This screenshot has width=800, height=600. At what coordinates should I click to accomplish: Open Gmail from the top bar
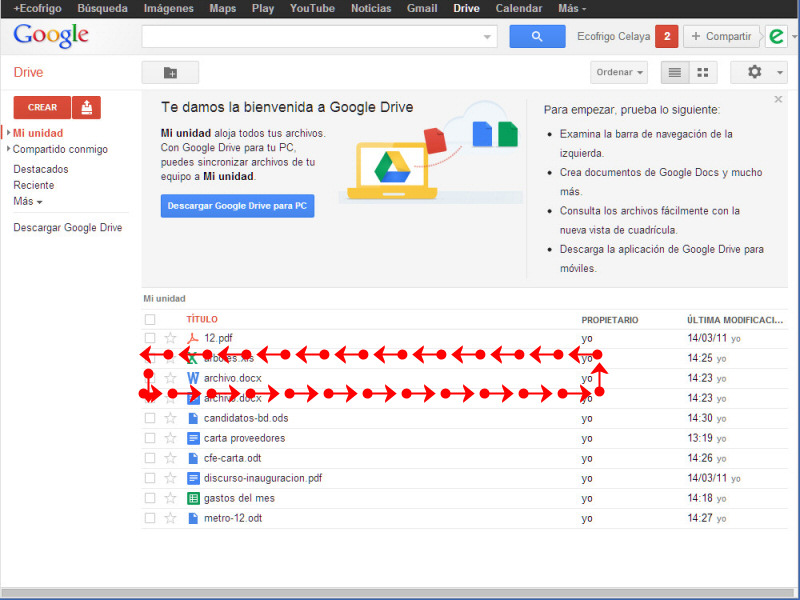click(422, 9)
